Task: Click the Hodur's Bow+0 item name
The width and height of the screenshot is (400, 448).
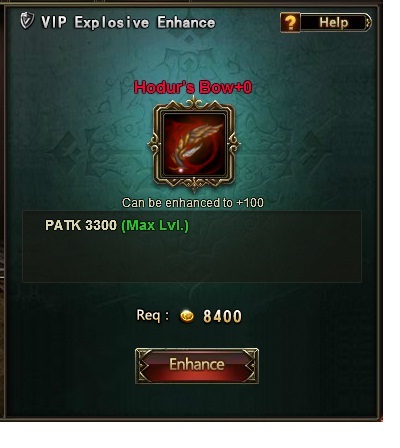Action: 193,87
